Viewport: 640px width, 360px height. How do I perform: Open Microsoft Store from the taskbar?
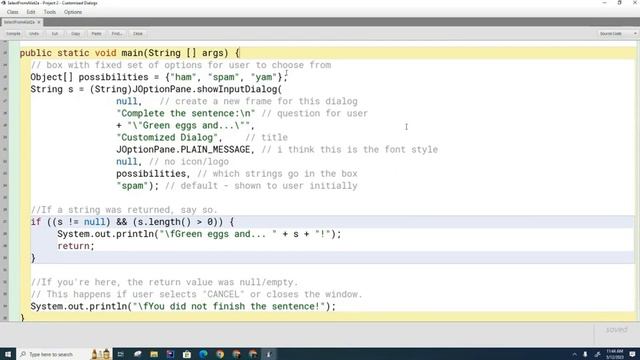187,354
